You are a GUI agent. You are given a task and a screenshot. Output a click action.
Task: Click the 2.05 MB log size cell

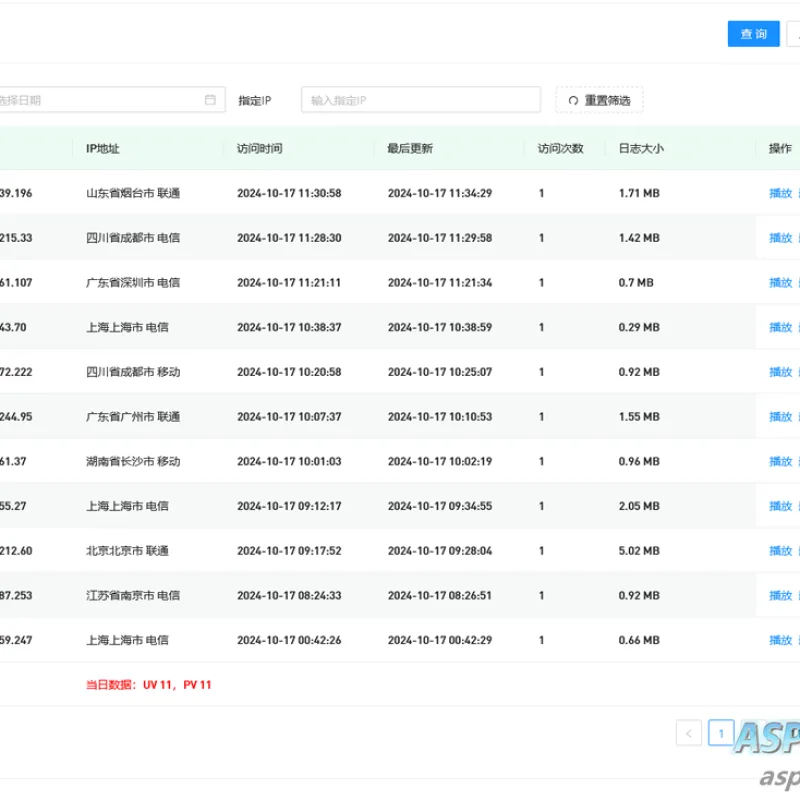pyautogui.click(x=639, y=506)
